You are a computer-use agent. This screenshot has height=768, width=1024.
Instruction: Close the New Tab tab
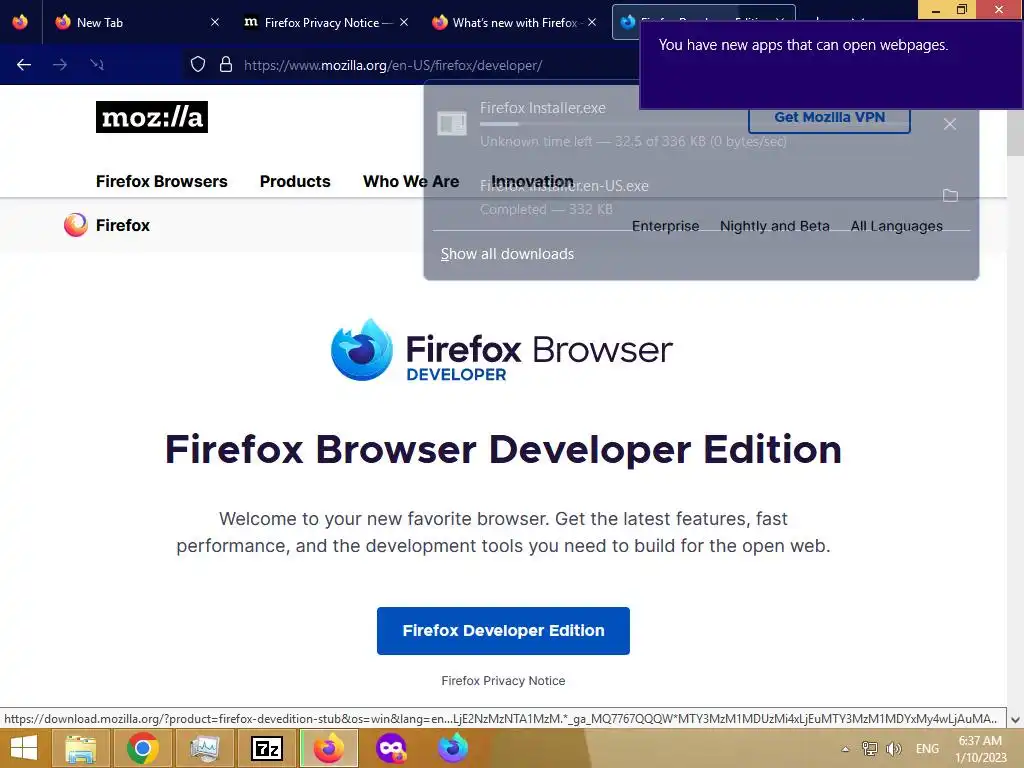coord(215,22)
